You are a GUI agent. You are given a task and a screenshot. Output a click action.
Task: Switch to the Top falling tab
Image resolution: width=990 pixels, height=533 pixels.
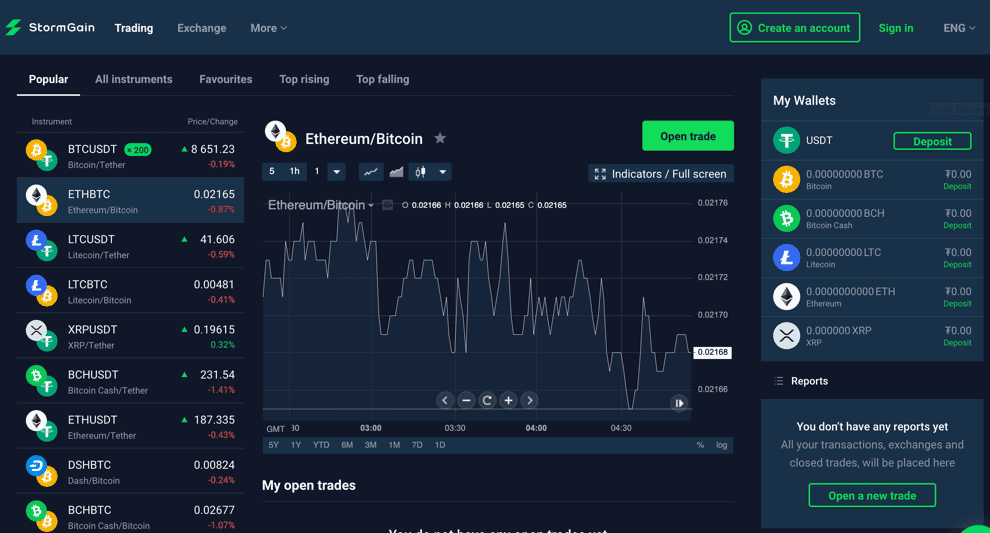[383, 80]
